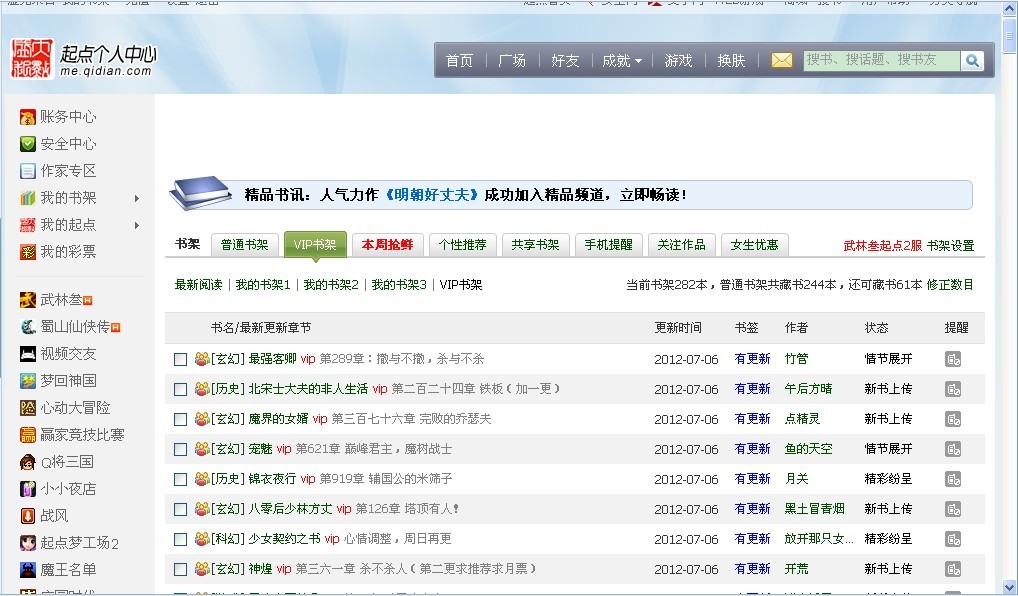Screen dimensions: 1018x596
Task: Click the 蜀山仙侠传 game icon
Action: [x=27, y=327]
